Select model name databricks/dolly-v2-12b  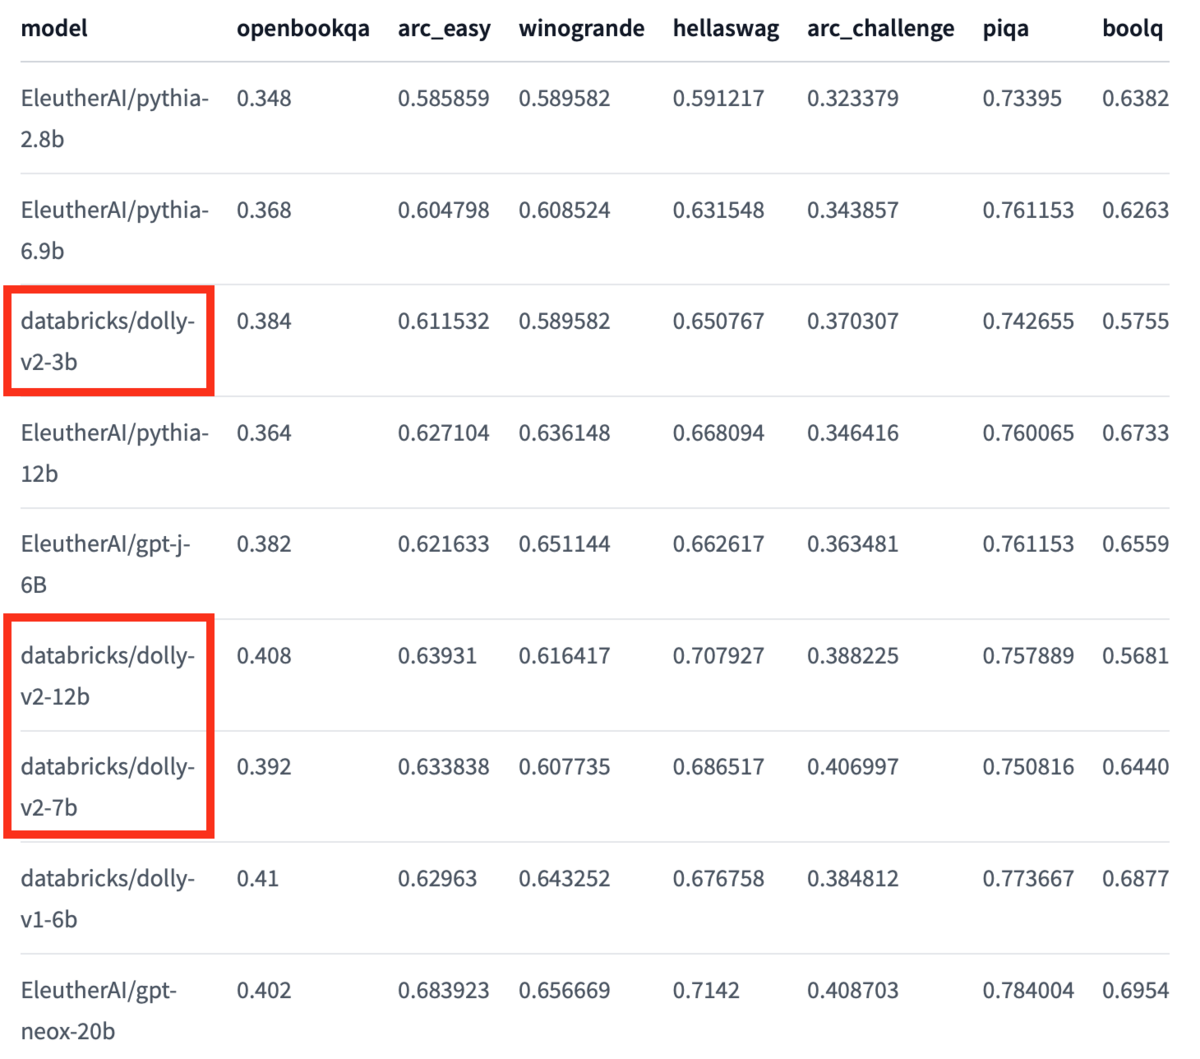pyautogui.click(x=108, y=676)
